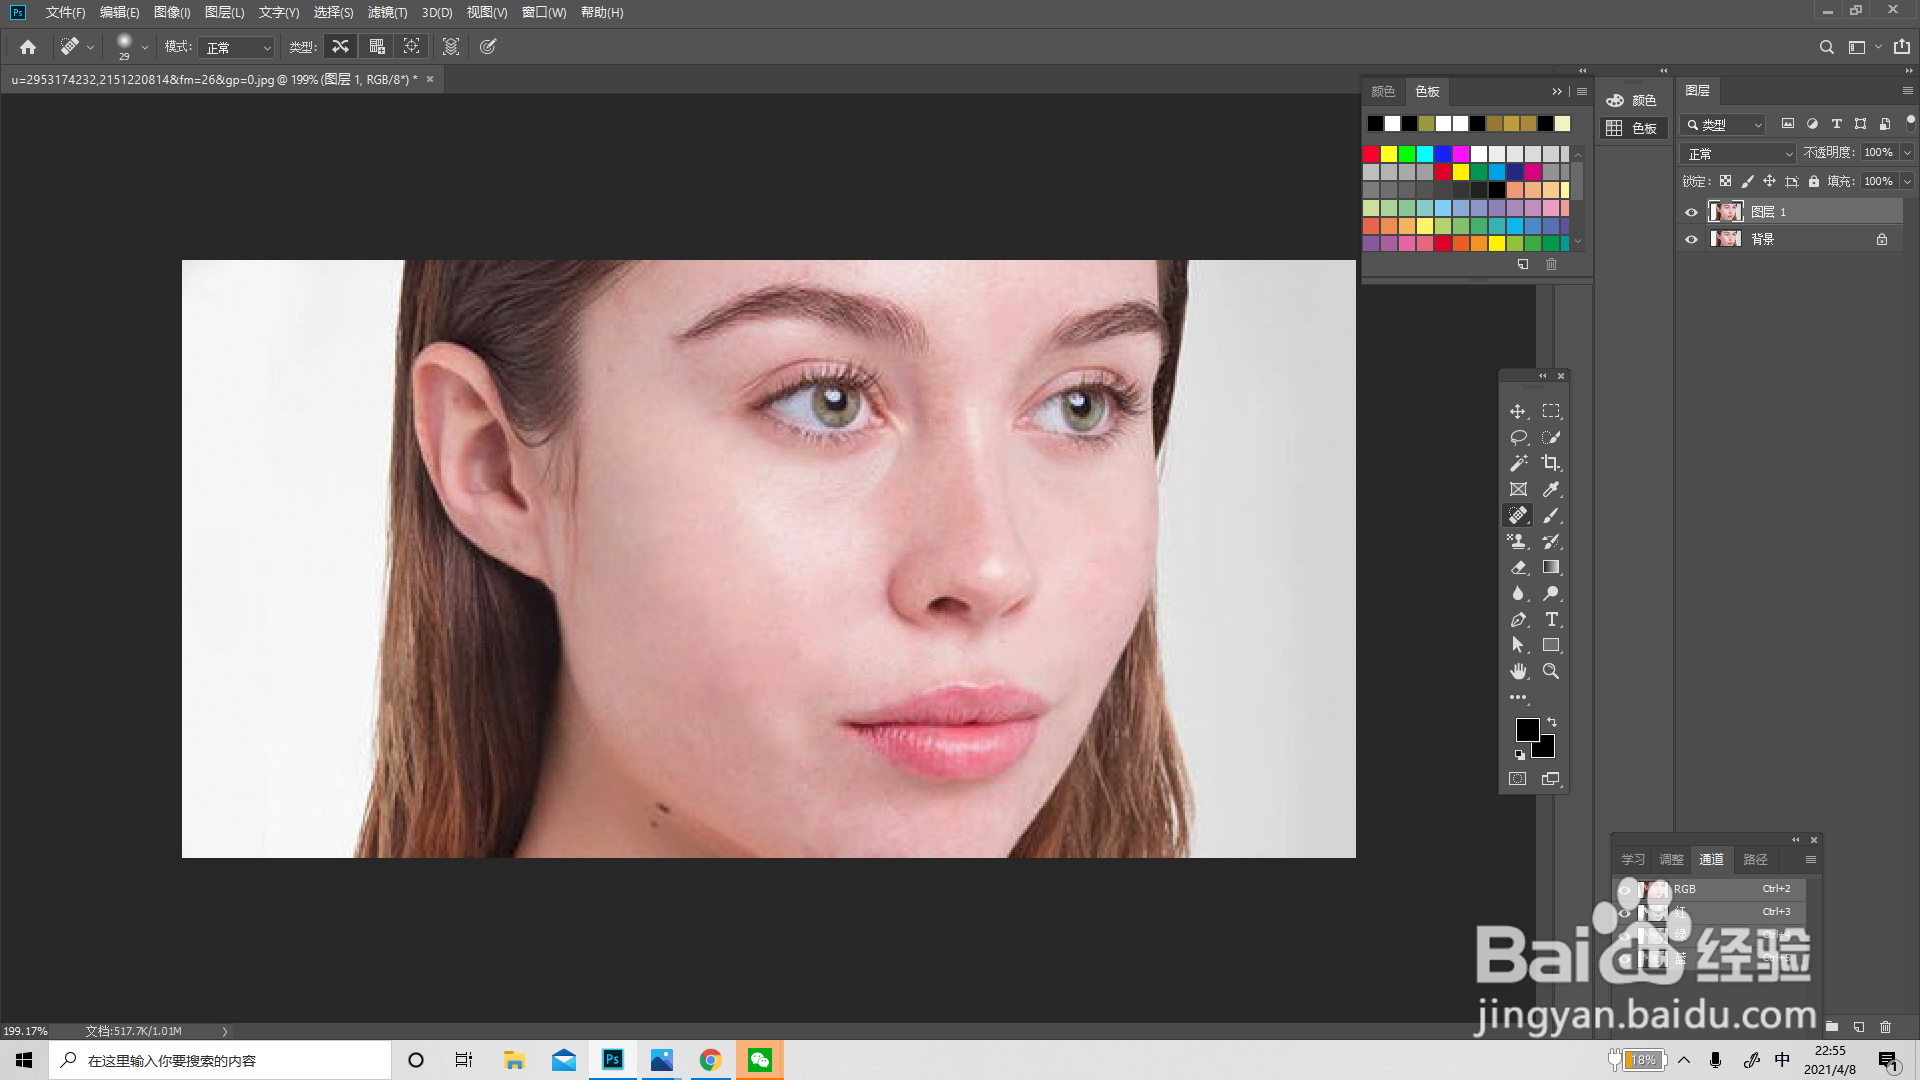1920x1080 pixels.
Task: Select the Clone Stamp tool
Action: [1518, 541]
